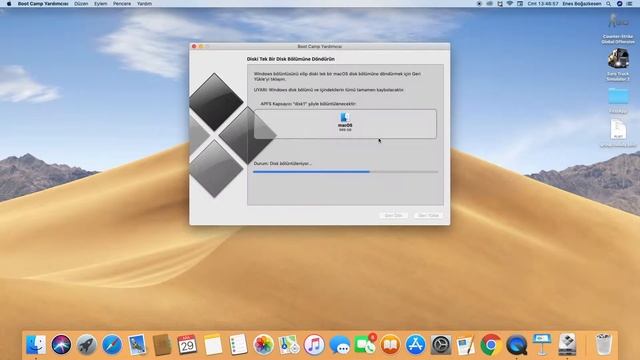
Task: Open iTunes music note icon
Action: pyautogui.click(x=314, y=344)
